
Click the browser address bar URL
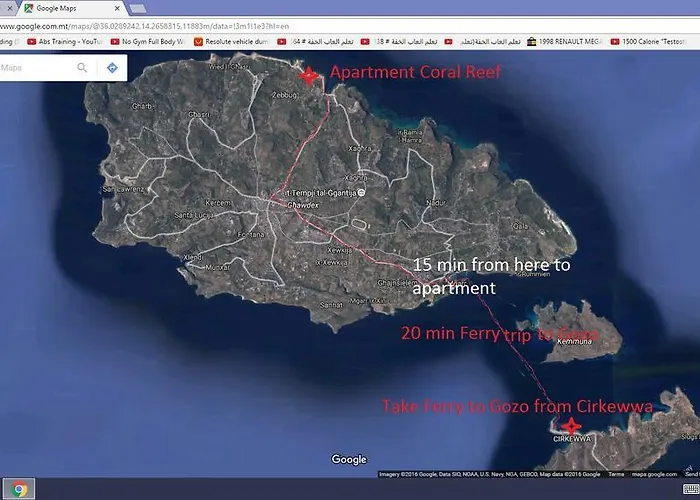click(150, 24)
